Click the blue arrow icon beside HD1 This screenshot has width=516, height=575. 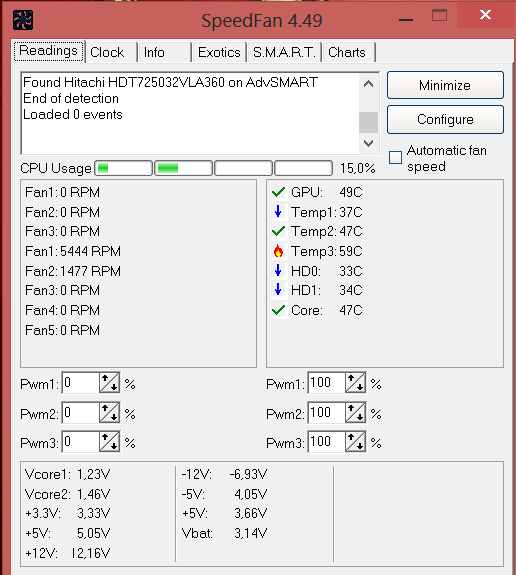point(278,290)
